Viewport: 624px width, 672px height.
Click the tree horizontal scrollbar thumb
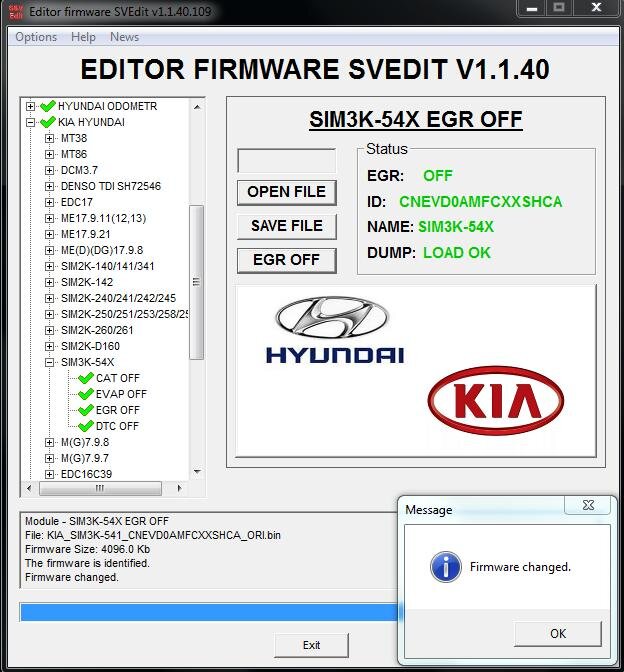100,488
